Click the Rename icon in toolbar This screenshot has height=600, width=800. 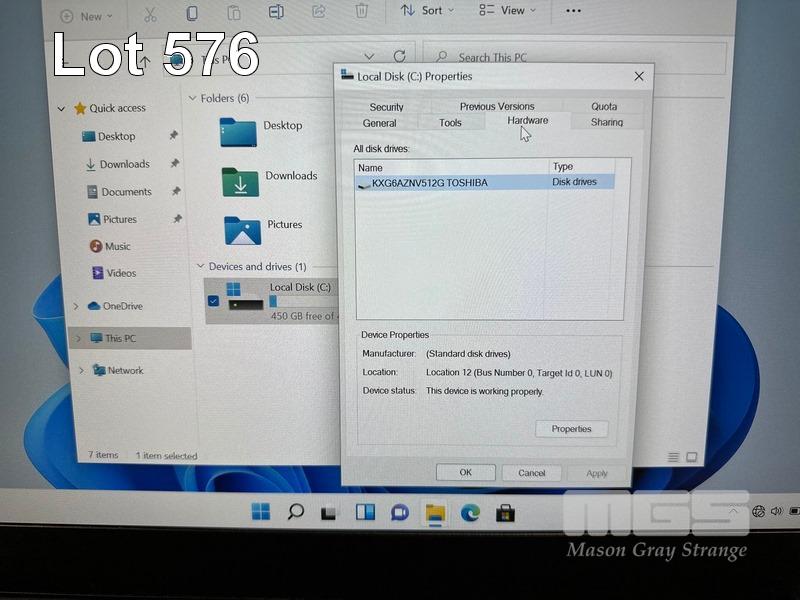[277, 13]
